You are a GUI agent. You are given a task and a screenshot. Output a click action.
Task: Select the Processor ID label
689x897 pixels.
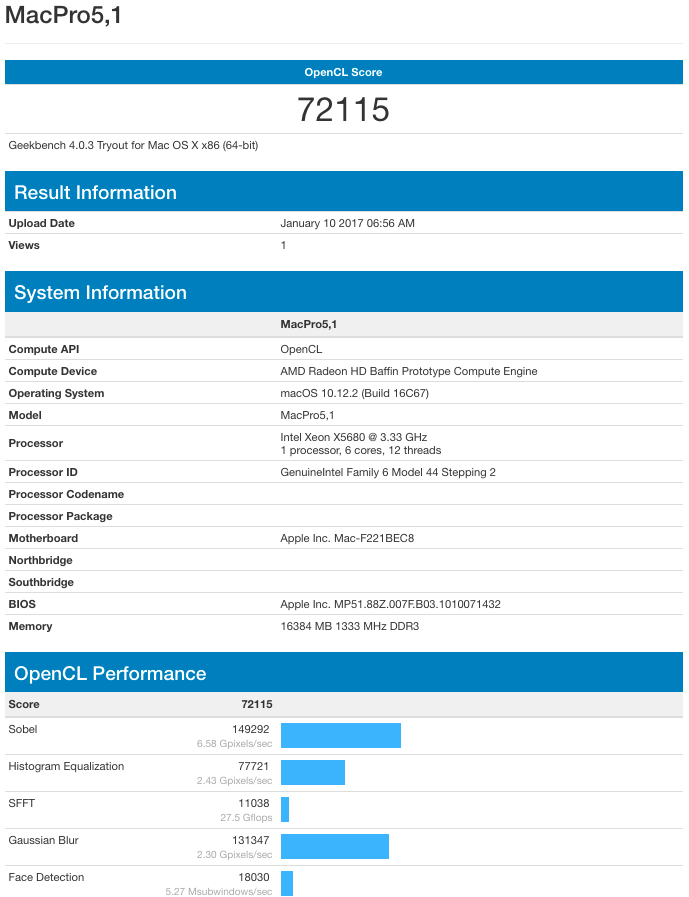coord(43,472)
